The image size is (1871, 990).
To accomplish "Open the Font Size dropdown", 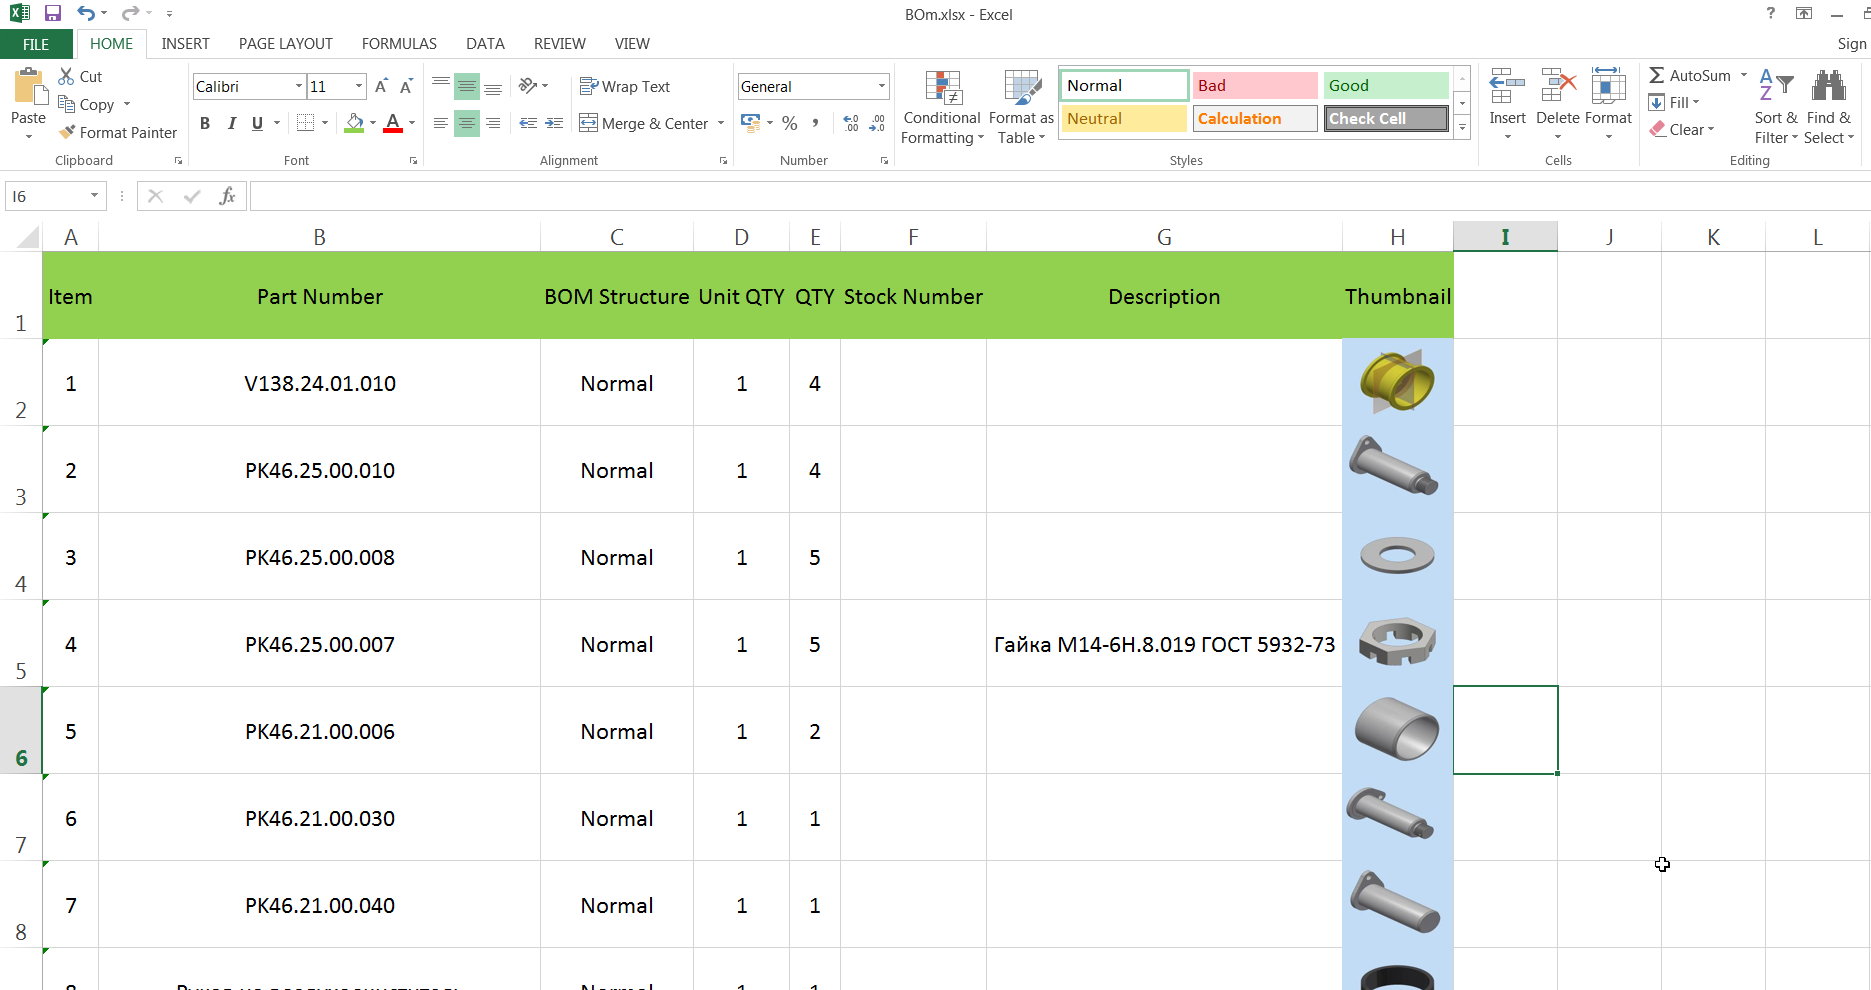I will click(357, 86).
